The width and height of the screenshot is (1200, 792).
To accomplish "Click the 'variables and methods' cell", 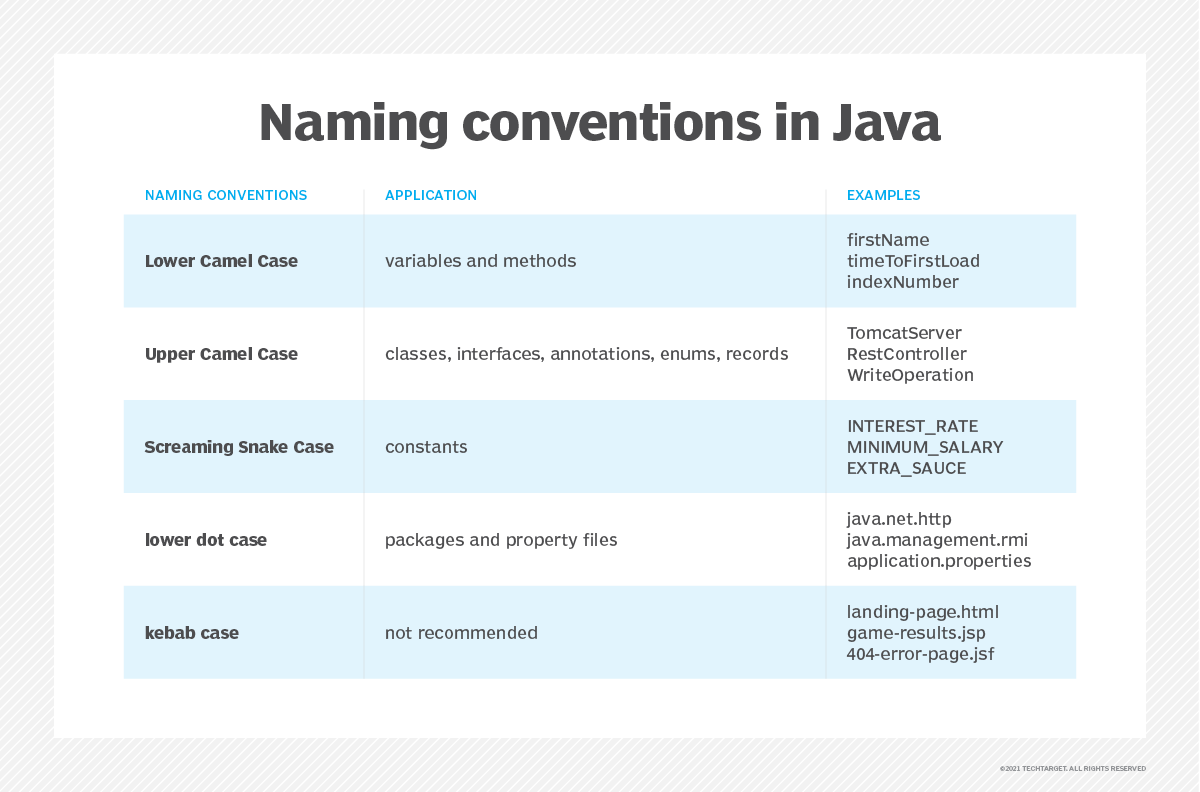I will (x=480, y=261).
